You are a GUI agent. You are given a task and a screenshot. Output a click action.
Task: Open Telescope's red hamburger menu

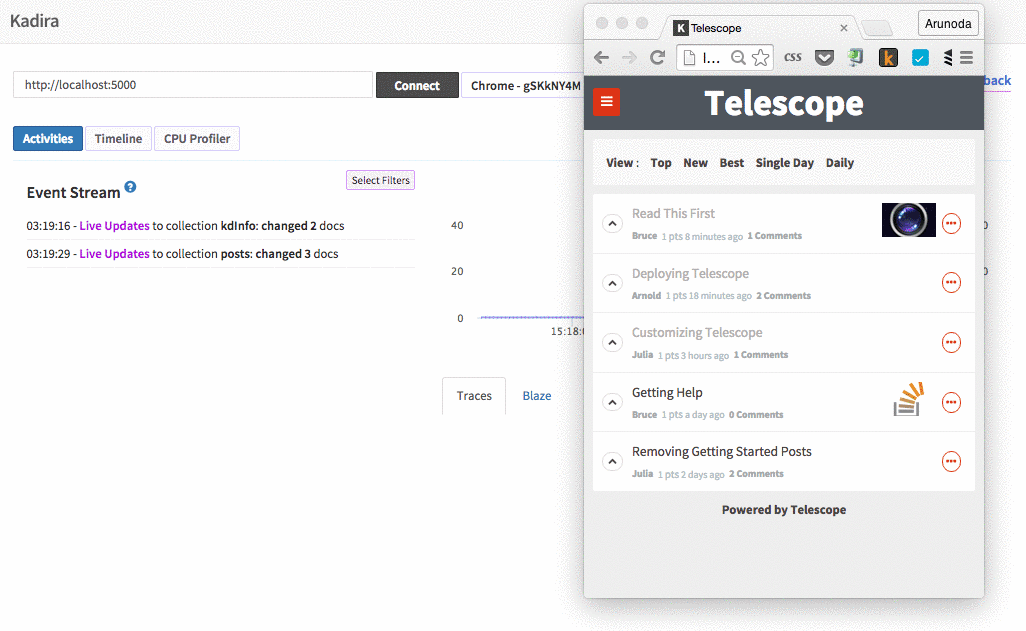(x=607, y=101)
